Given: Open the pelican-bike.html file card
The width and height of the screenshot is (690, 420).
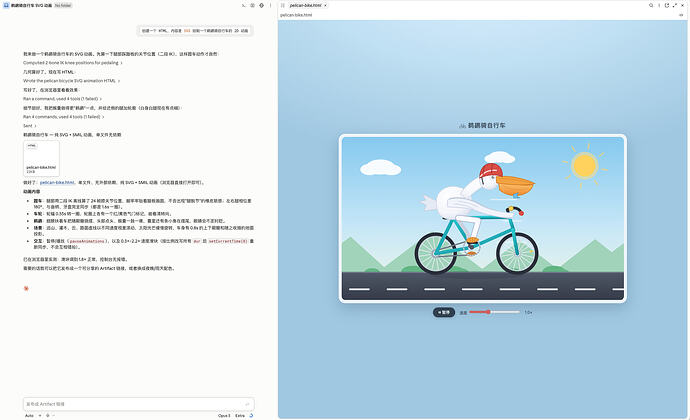Looking at the screenshot, I should click(x=41, y=158).
